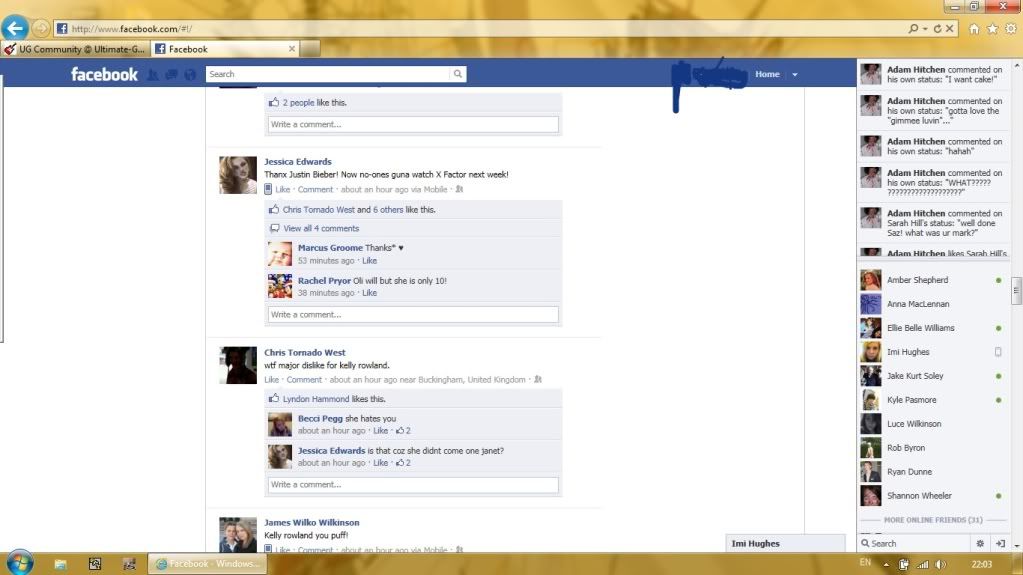The height and width of the screenshot is (575, 1023).
Task: Like Chris Tornado West's post
Action: [271, 380]
